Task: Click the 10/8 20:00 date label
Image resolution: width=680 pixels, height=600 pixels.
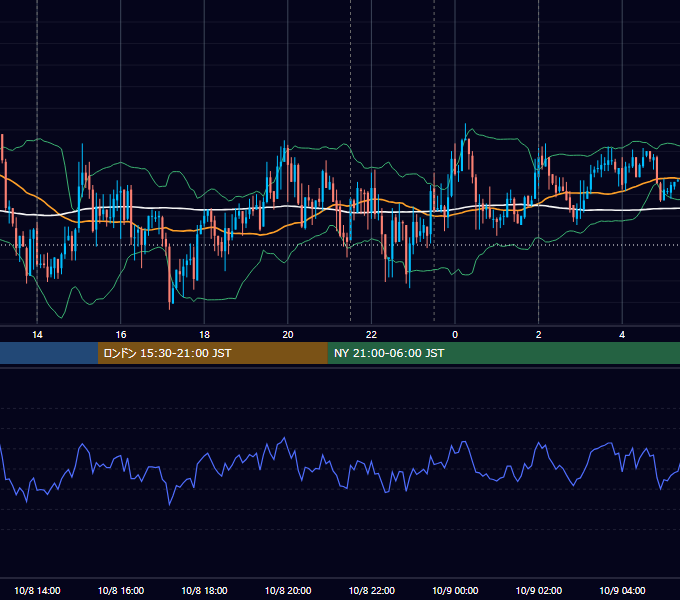Action: point(288,590)
